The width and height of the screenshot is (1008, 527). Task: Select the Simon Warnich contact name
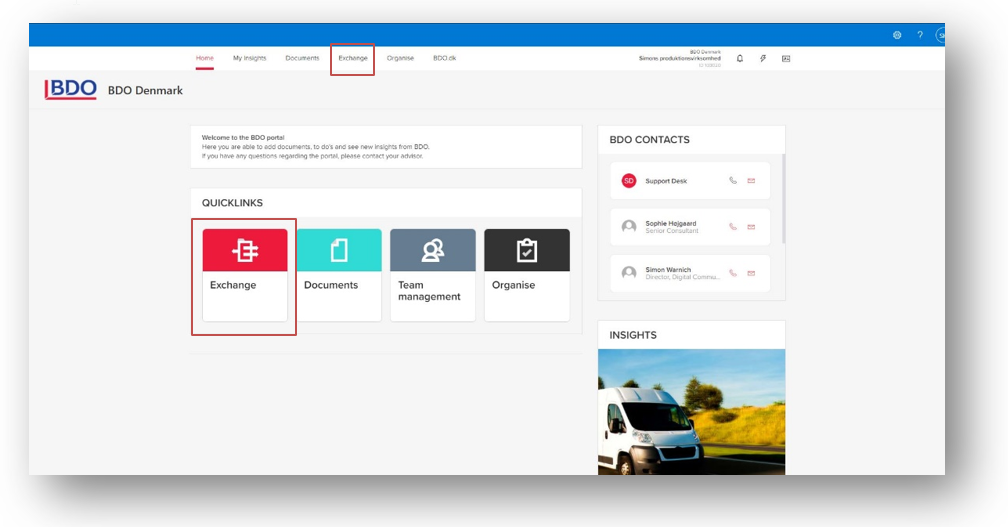[668, 270]
